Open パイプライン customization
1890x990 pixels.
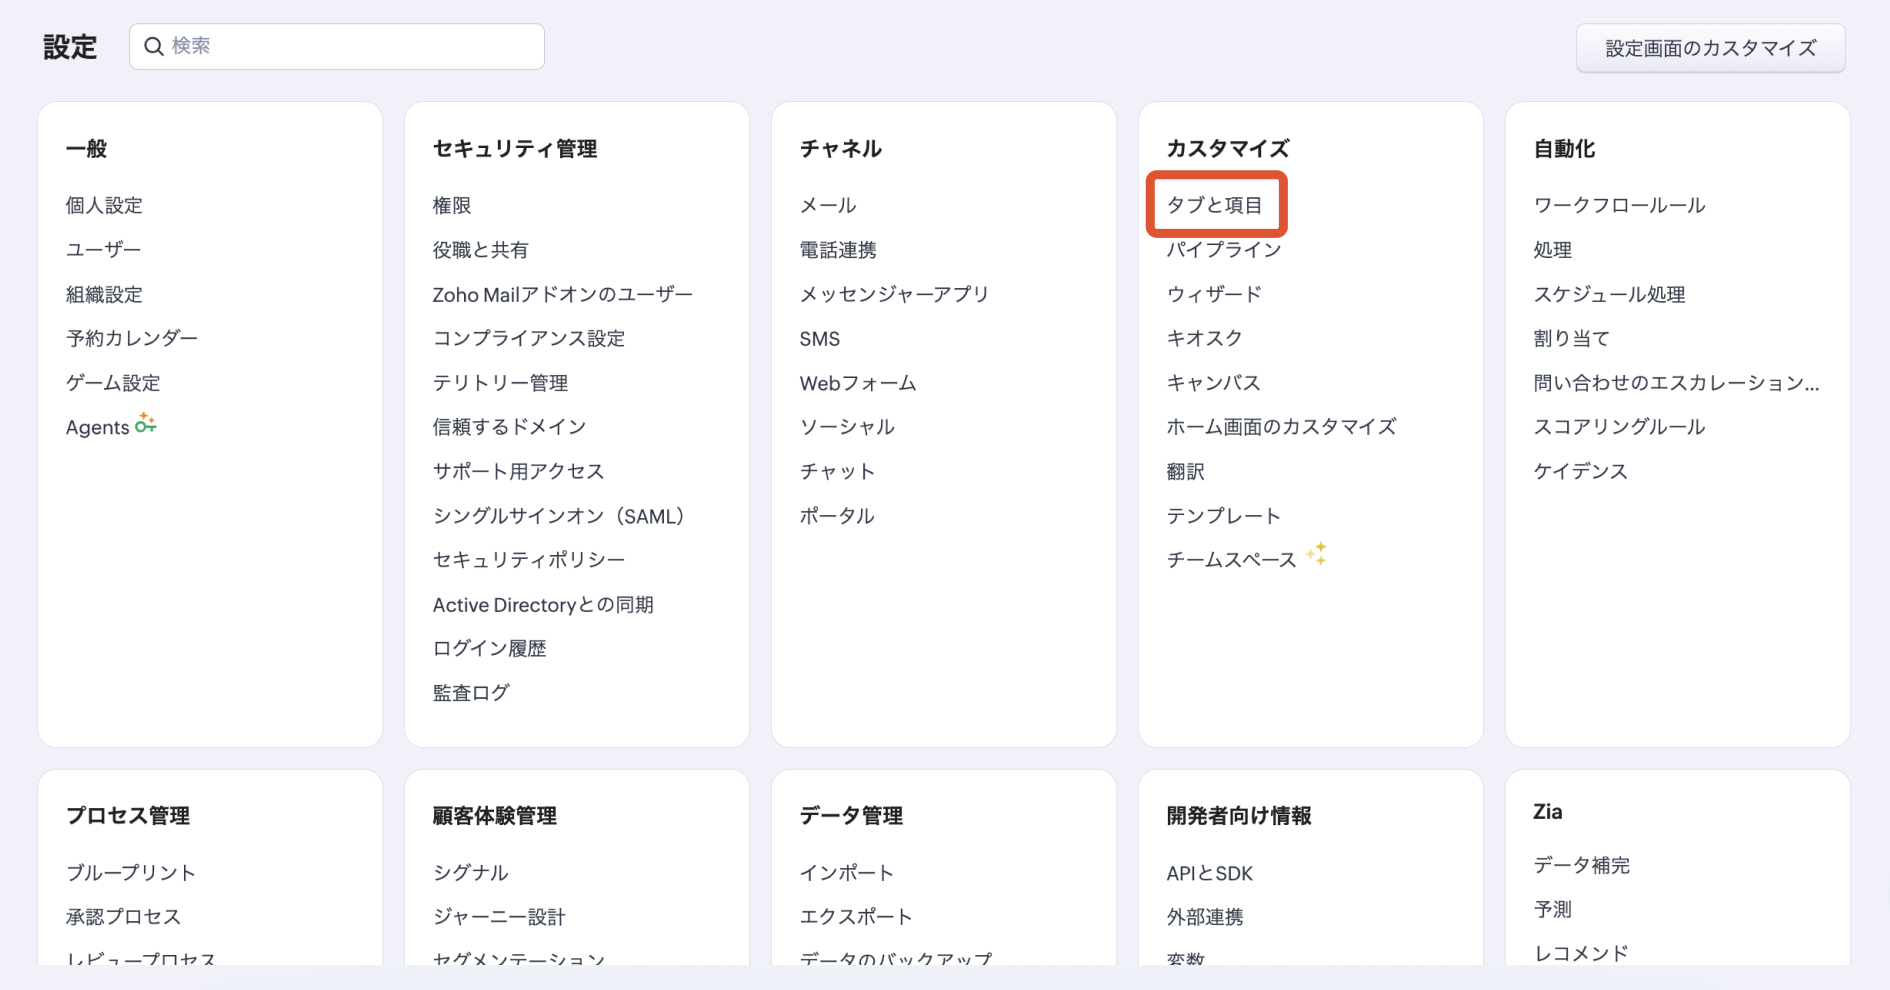[x=1223, y=250]
